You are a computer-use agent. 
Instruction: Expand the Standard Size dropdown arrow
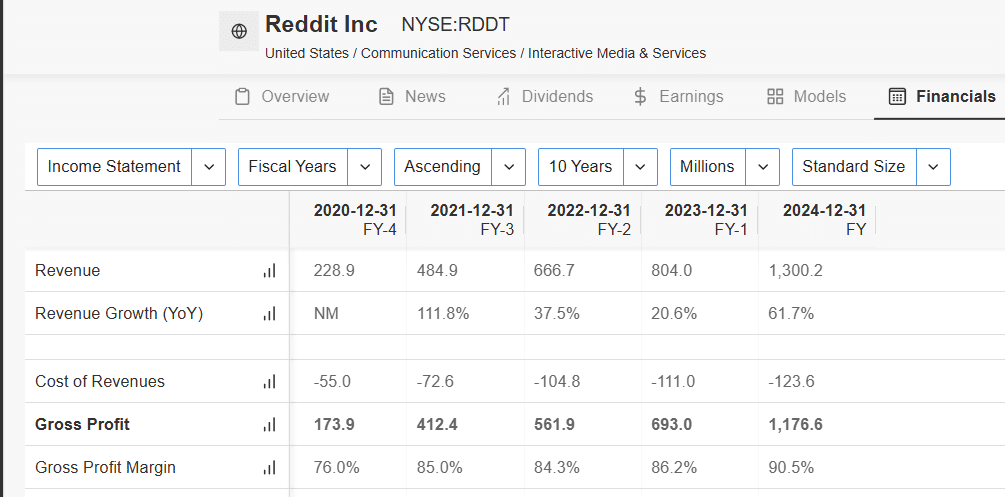tap(934, 167)
